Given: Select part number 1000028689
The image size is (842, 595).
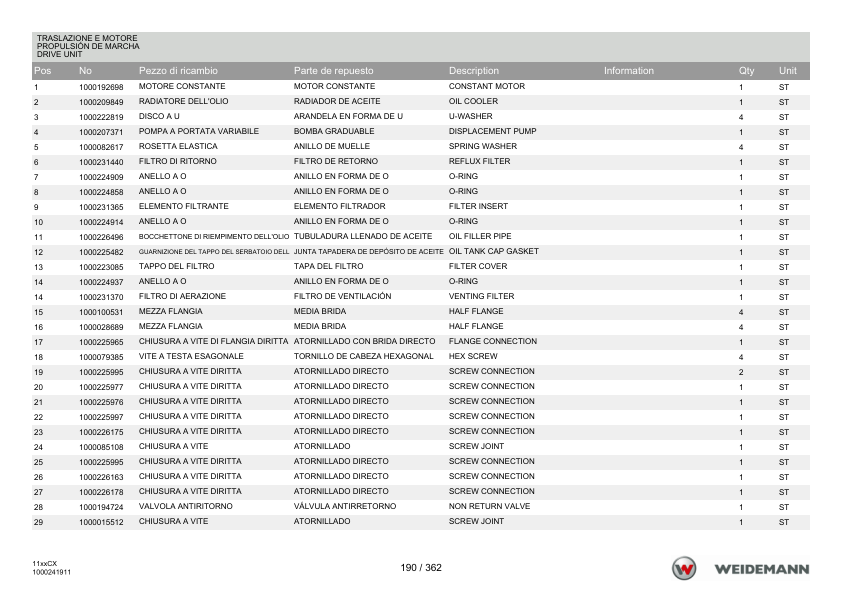Looking at the screenshot, I should click(101, 328).
